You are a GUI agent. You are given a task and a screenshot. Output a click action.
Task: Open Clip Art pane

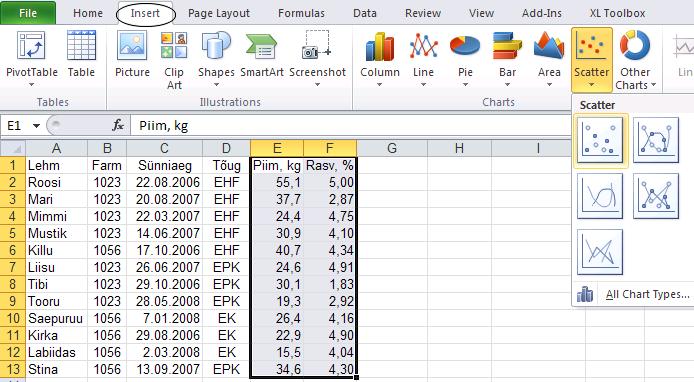pyautogui.click(x=174, y=46)
